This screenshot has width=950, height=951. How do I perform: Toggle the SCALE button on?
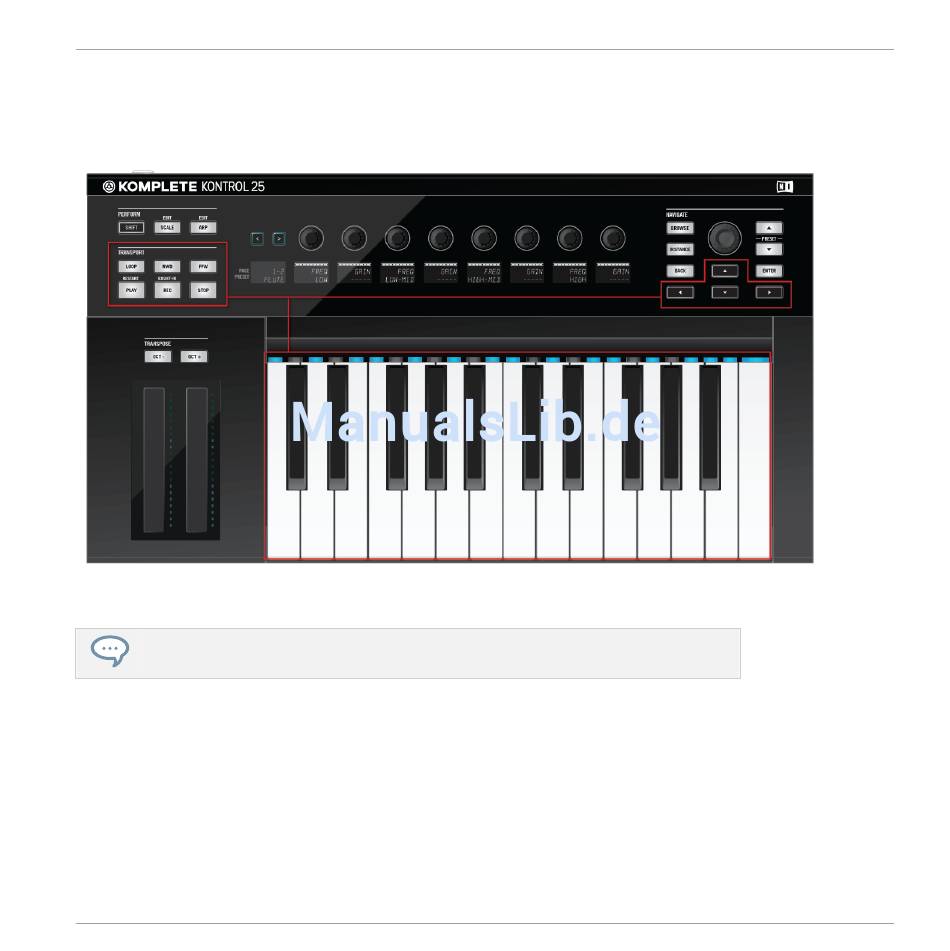[167, 227]
